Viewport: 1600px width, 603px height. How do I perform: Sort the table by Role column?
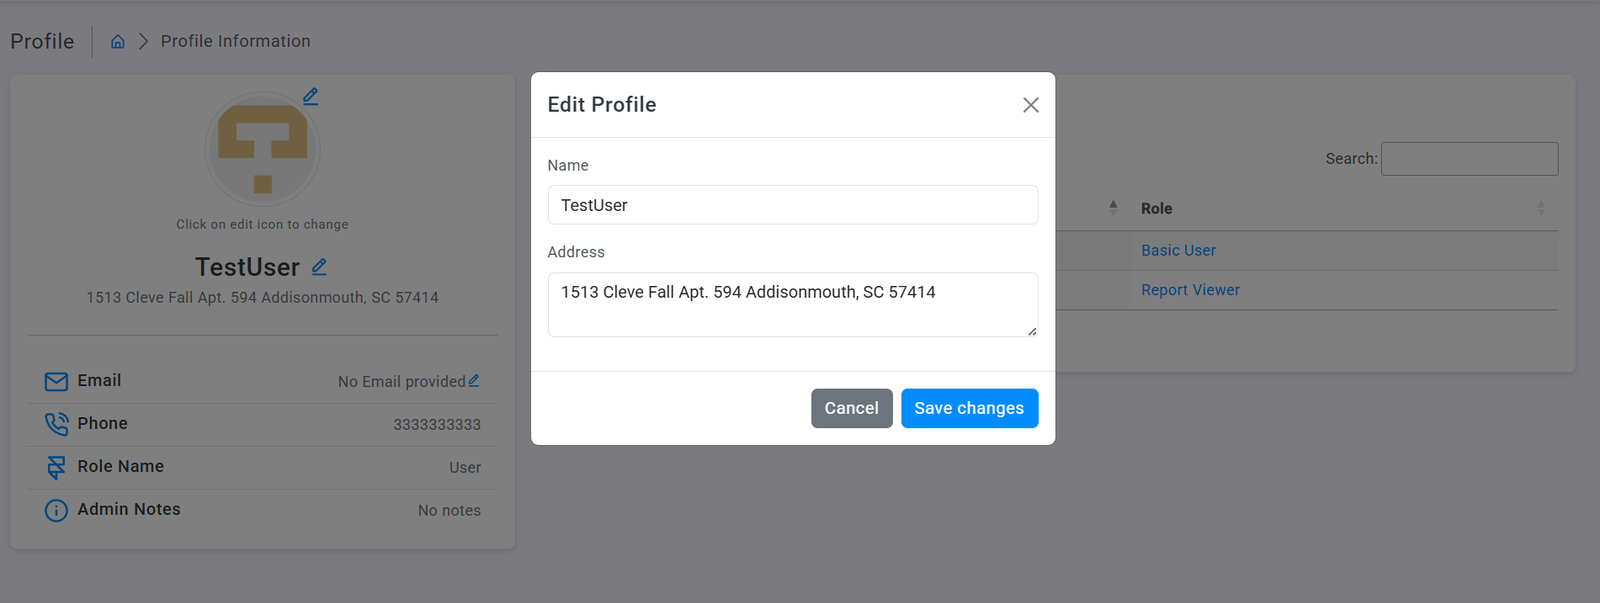(x=1157, y=208)
